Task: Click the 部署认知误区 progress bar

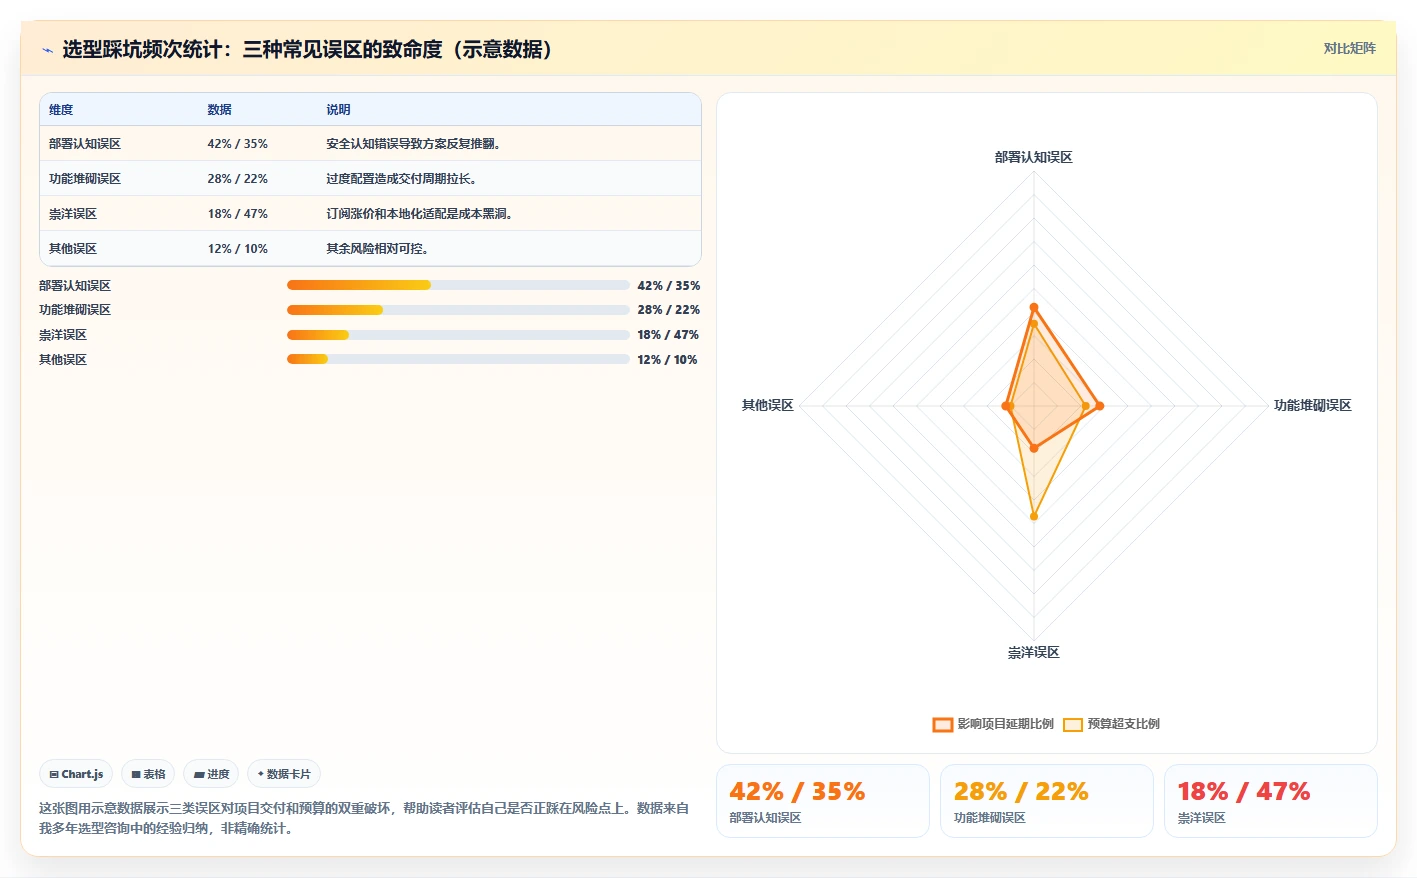Action: [458, 285]
